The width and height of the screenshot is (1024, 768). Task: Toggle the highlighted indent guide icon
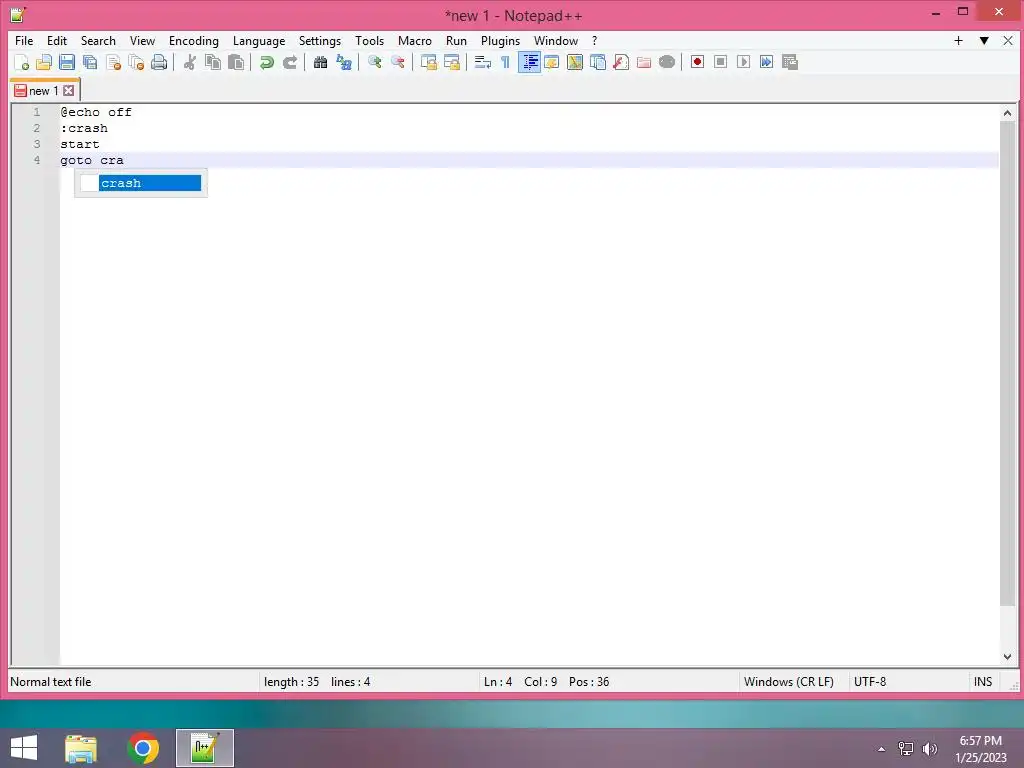(x=529, y=63)
